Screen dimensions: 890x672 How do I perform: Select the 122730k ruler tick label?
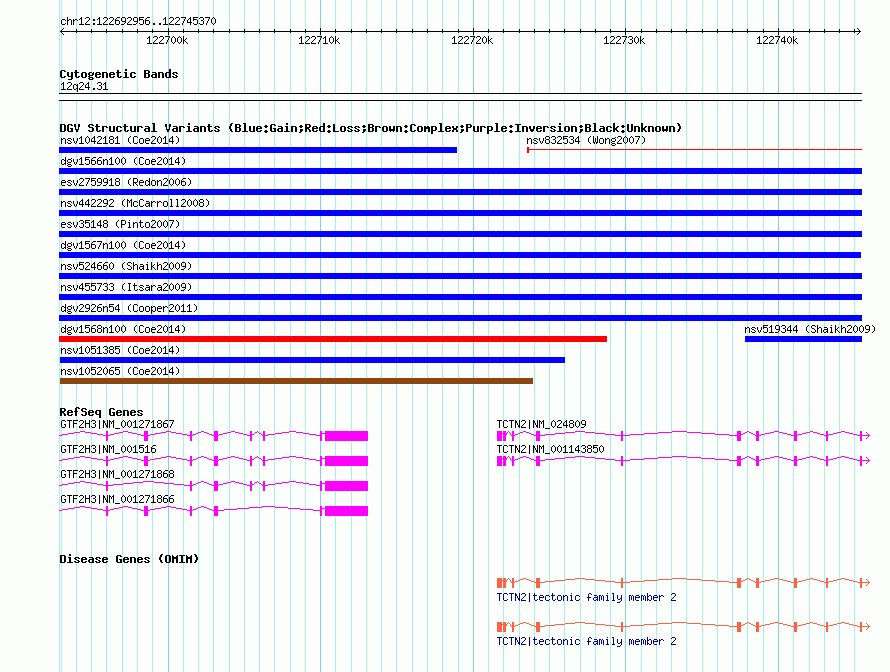pyautogui.click(x=624, y=40)
